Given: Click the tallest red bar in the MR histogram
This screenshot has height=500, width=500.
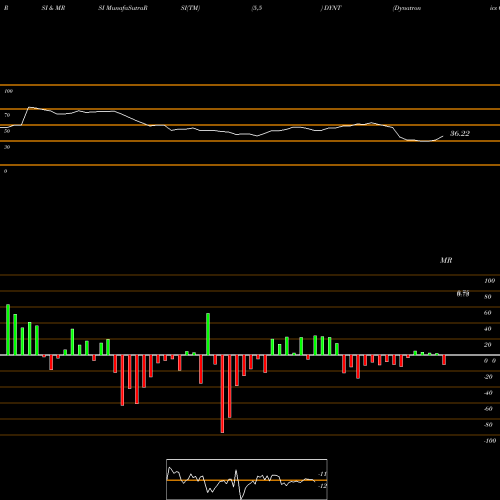Looking at the screenshot, I should point(222,394).
